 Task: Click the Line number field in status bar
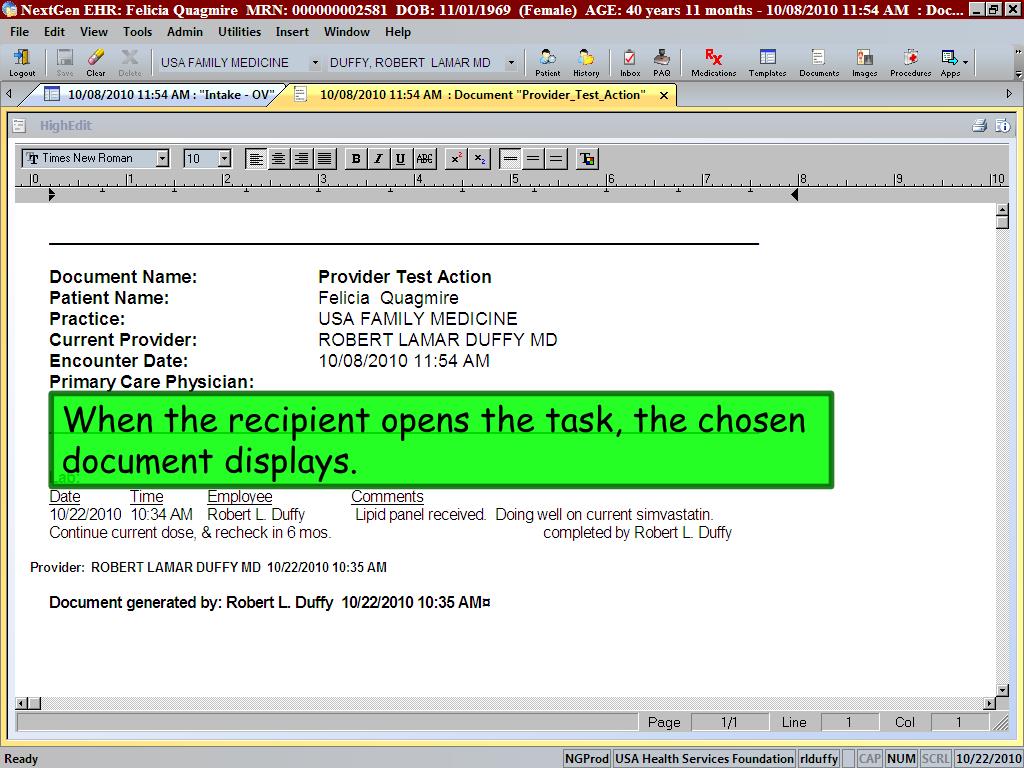848,722
